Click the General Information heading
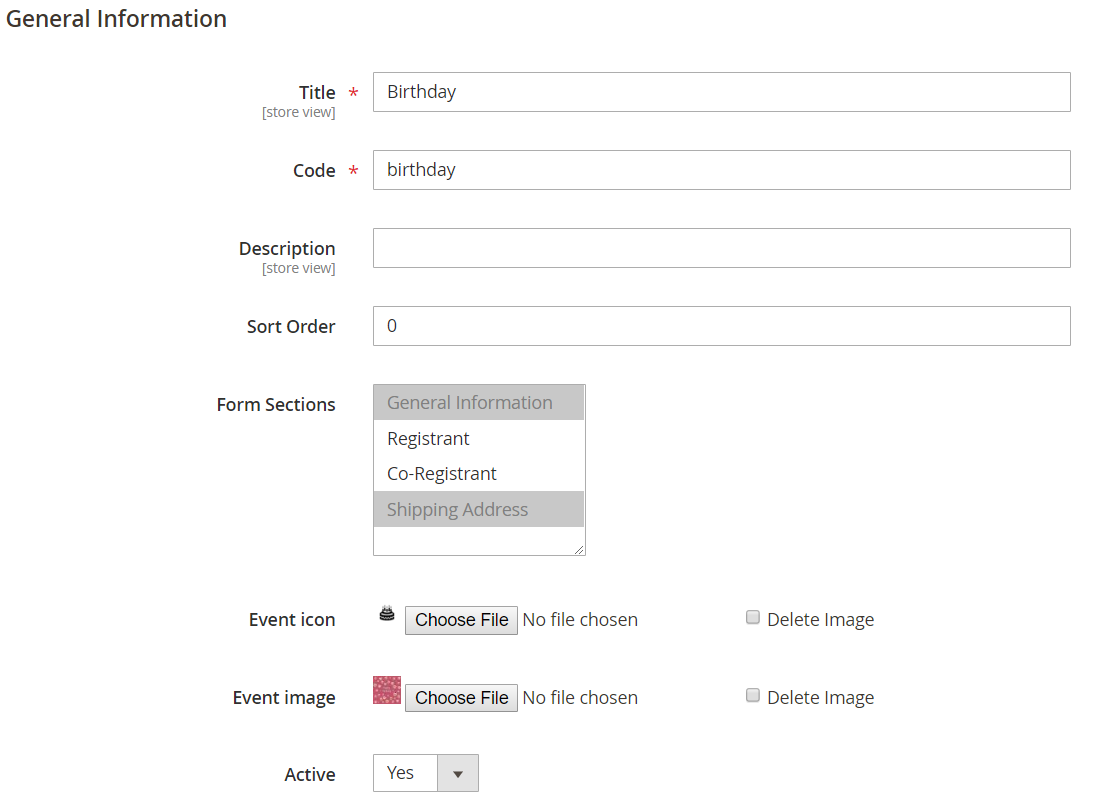This screenshot has width=1102, height=804. pos(116,19)
